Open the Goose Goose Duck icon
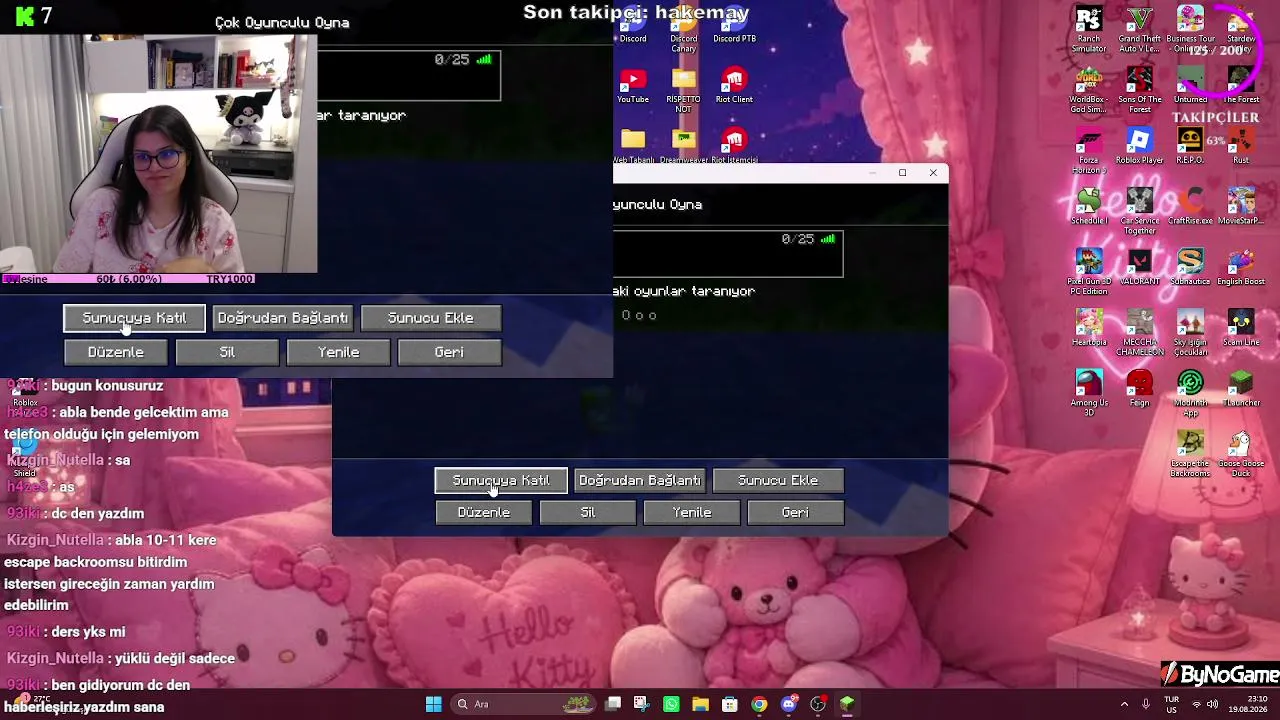The height and width of the screenshot is (720, 1280). click(x=1241, y=454)
